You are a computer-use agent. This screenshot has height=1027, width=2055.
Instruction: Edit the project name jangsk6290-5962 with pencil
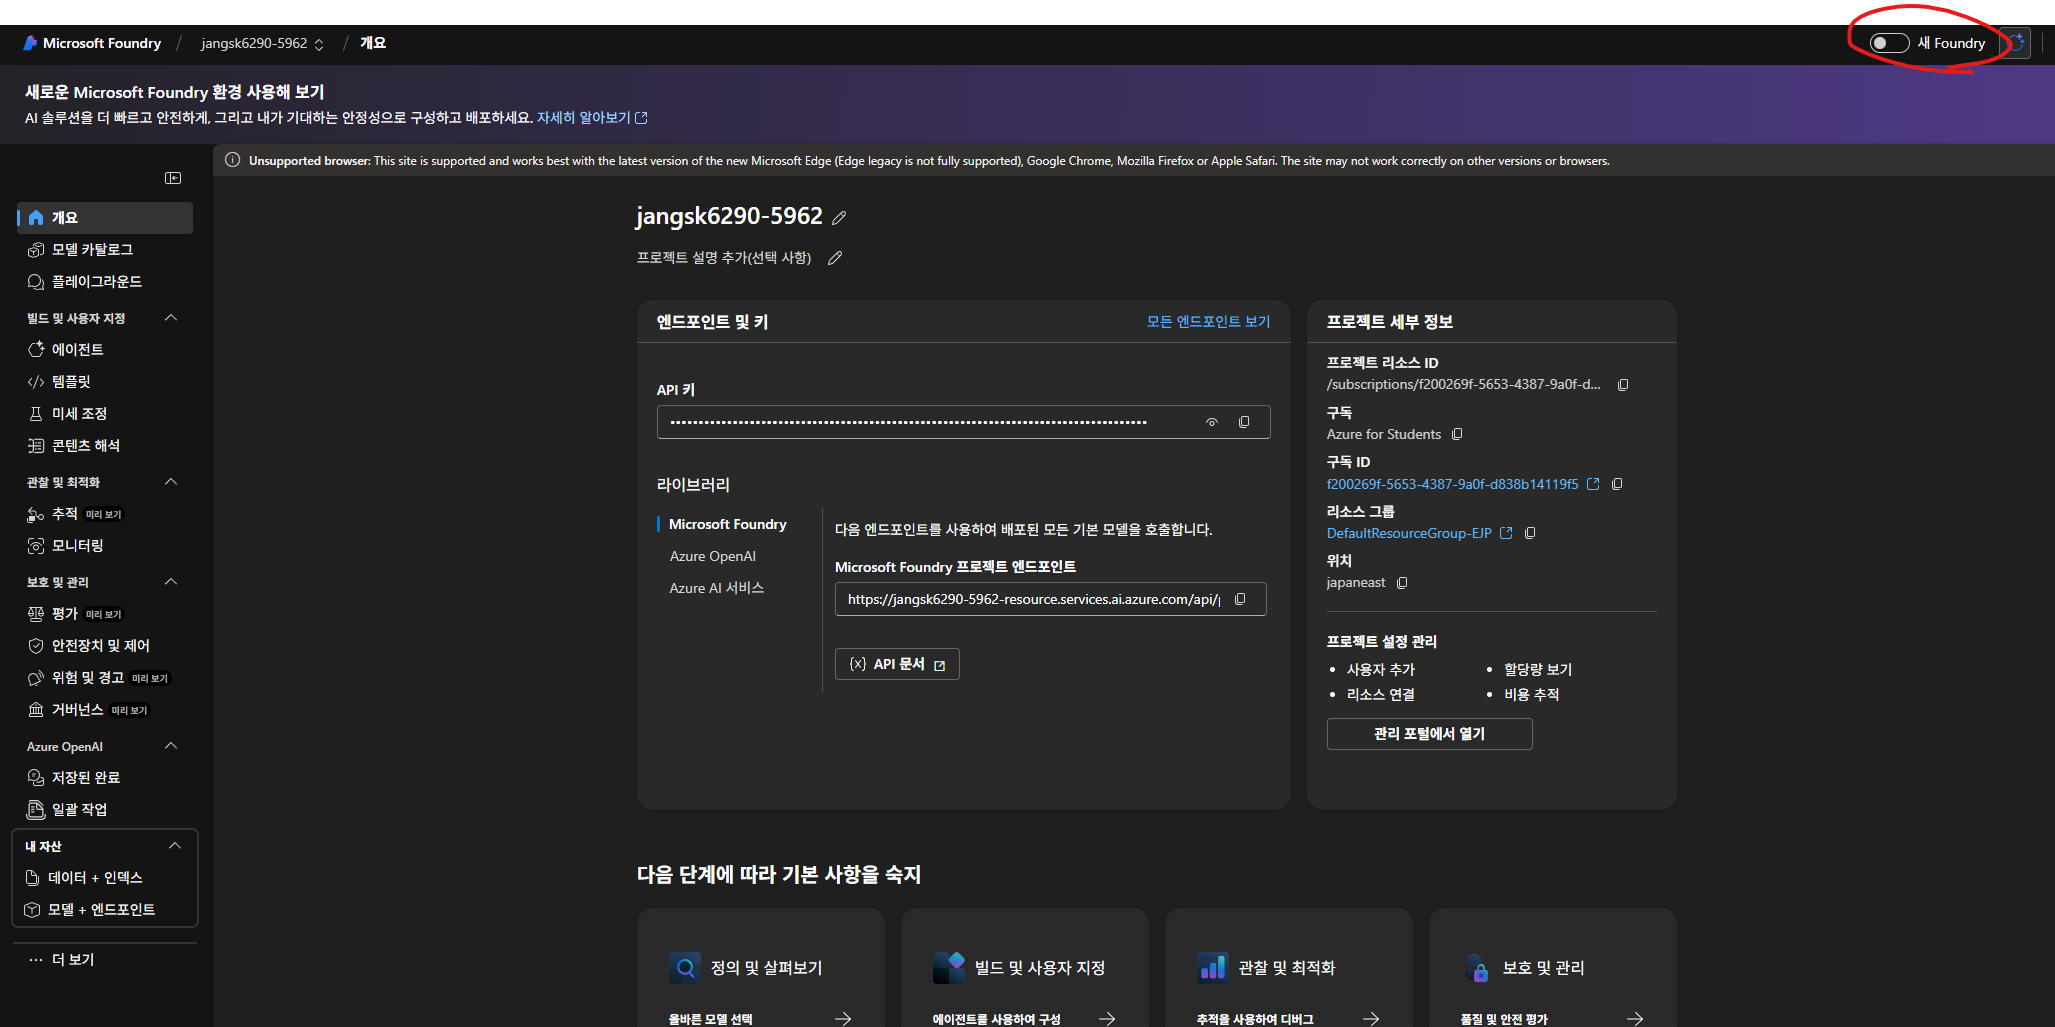click(x=839, y=218)
